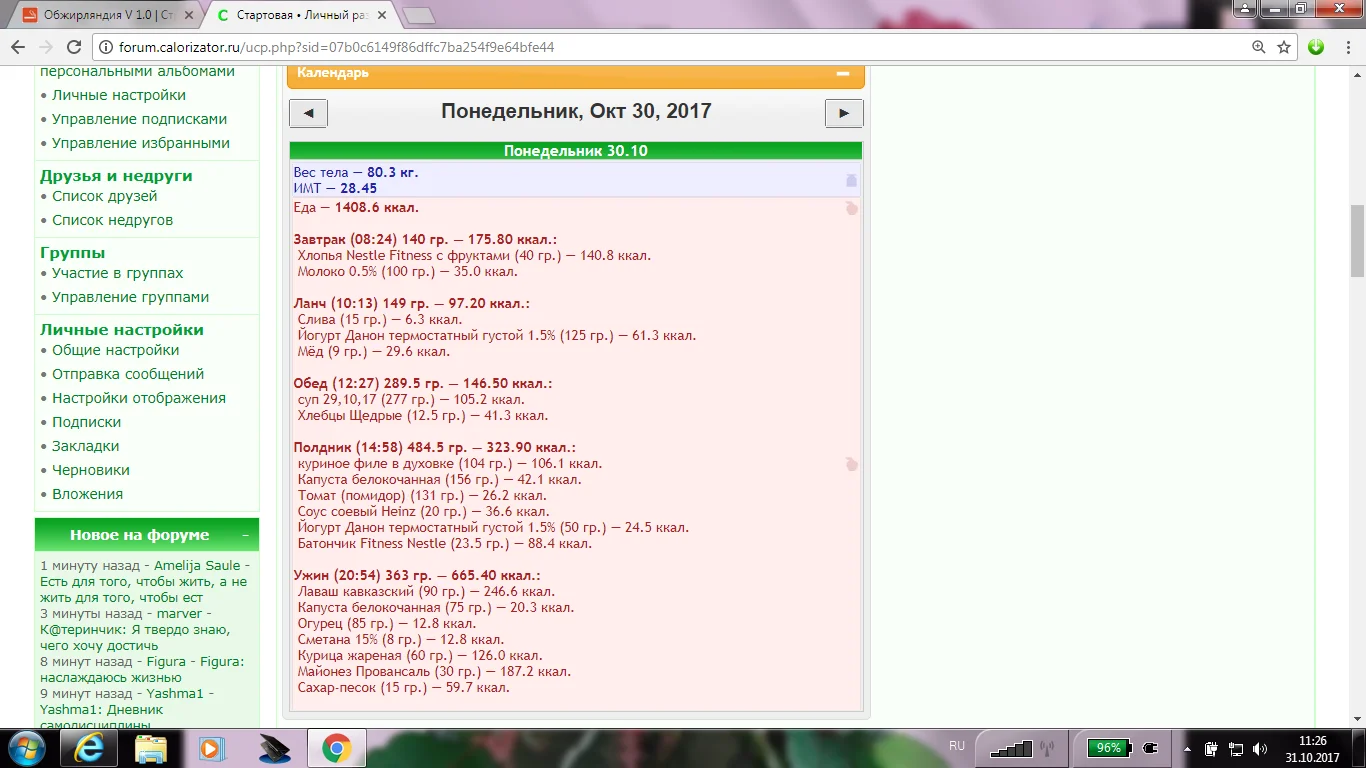Open Amelija Saule forum post link
The height and width of the screenshot is (768, 1366).
[144, 582]
